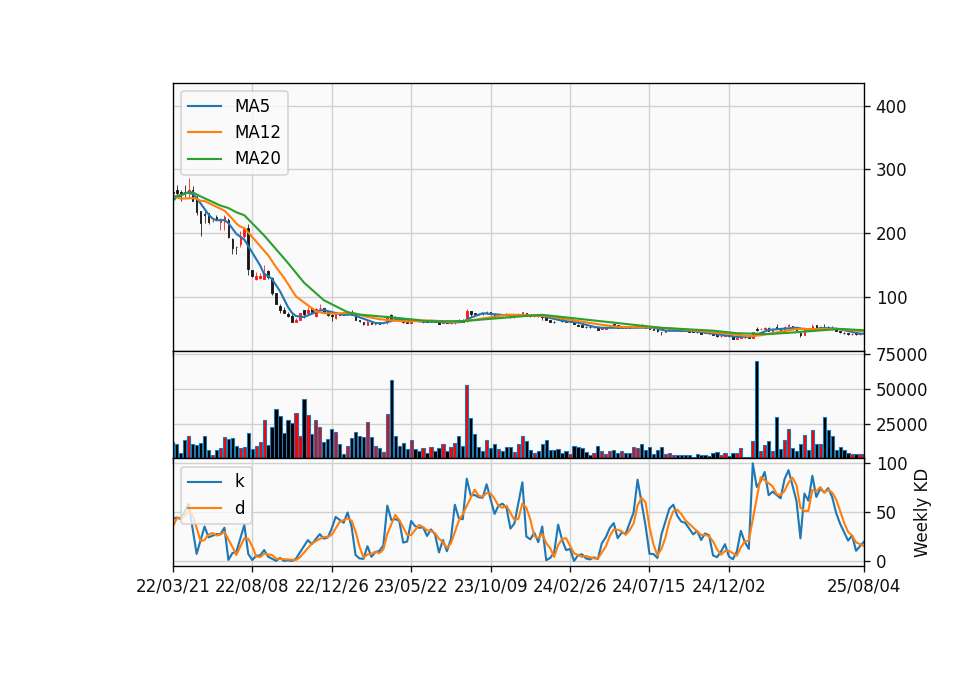The height and width of the screenshot is (690, 960).
Task: Click the MA12 legend label
Action: [257, 132]
